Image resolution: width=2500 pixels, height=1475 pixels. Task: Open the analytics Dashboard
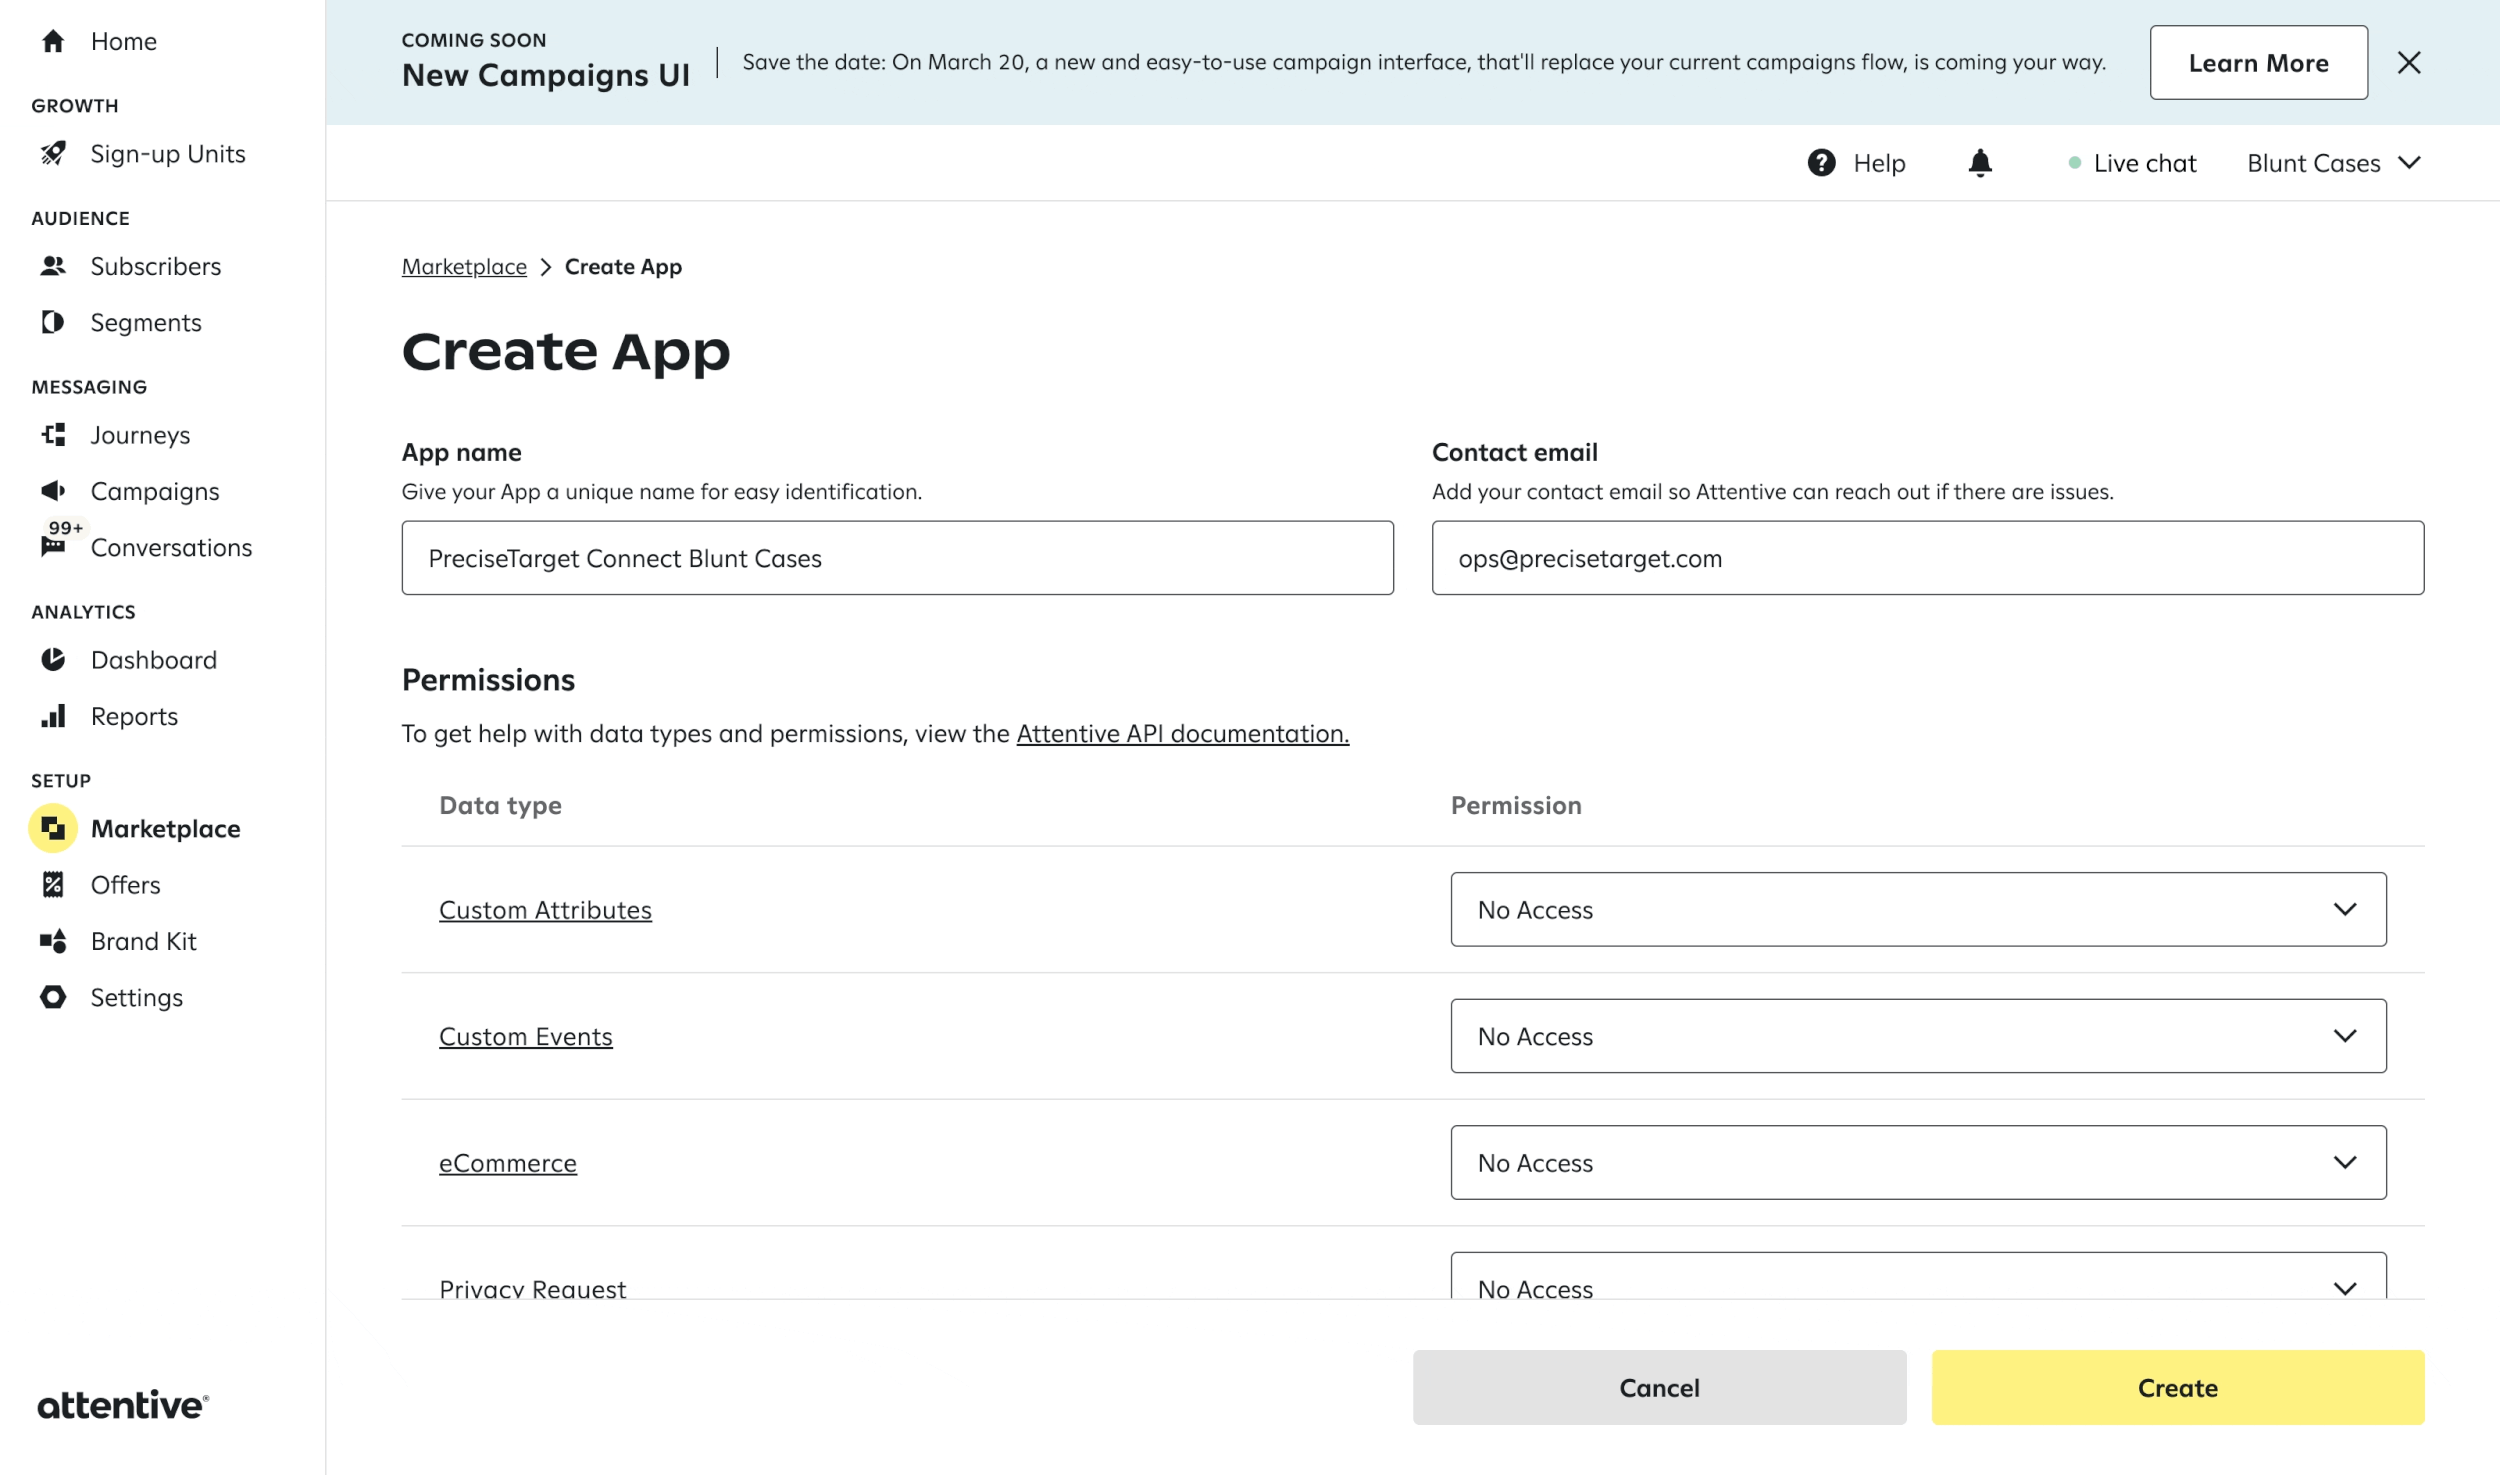pos(153,660)
